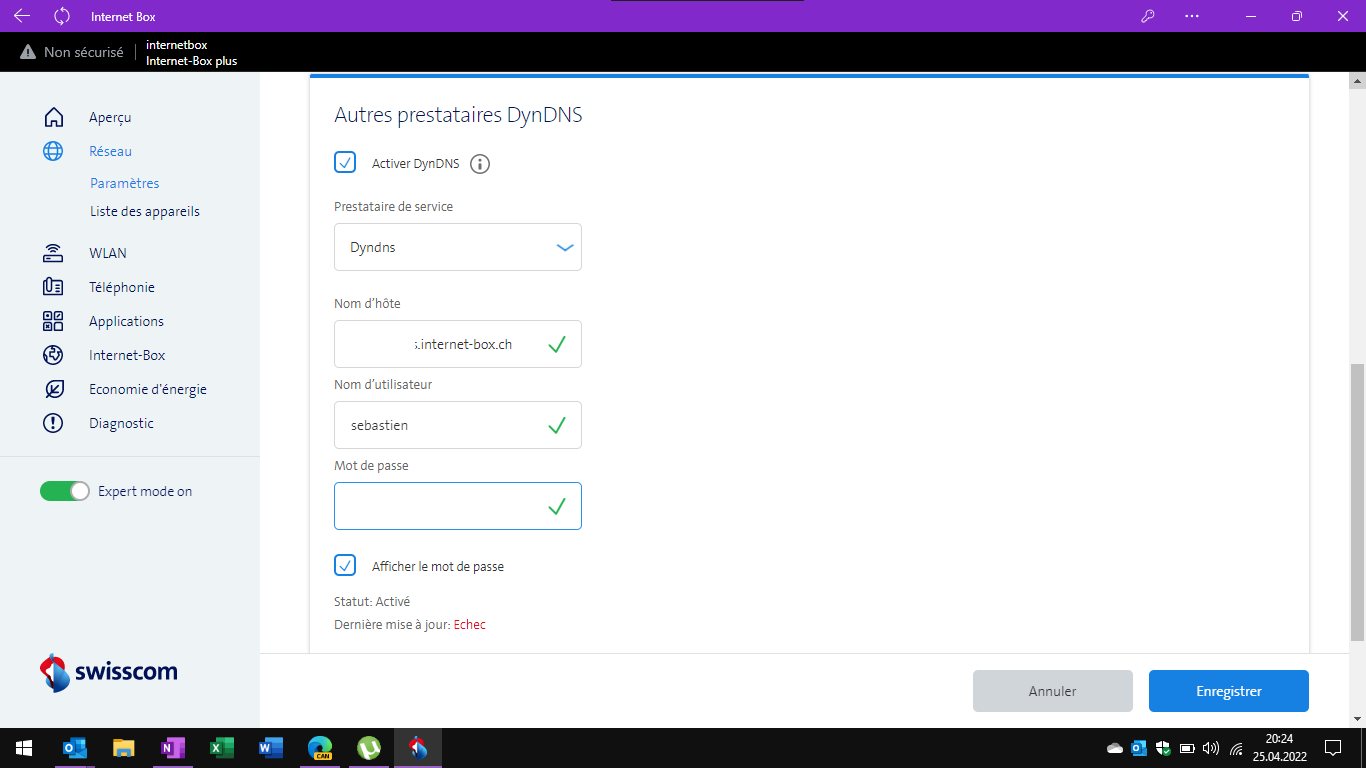Click the Enregistrer button

[1228, 691]
